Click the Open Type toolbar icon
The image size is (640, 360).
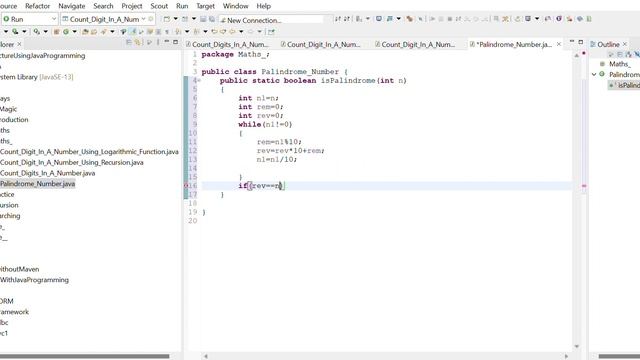point(85,31)
